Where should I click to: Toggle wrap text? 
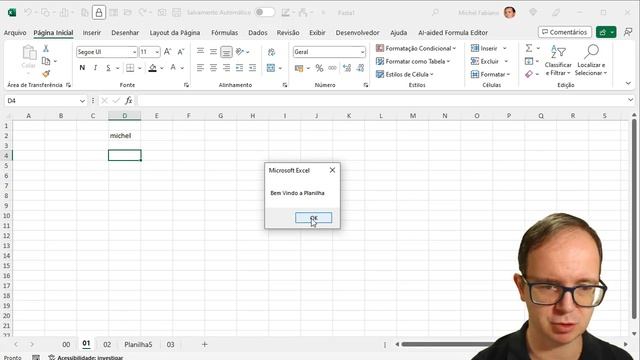tap(271, 52)
